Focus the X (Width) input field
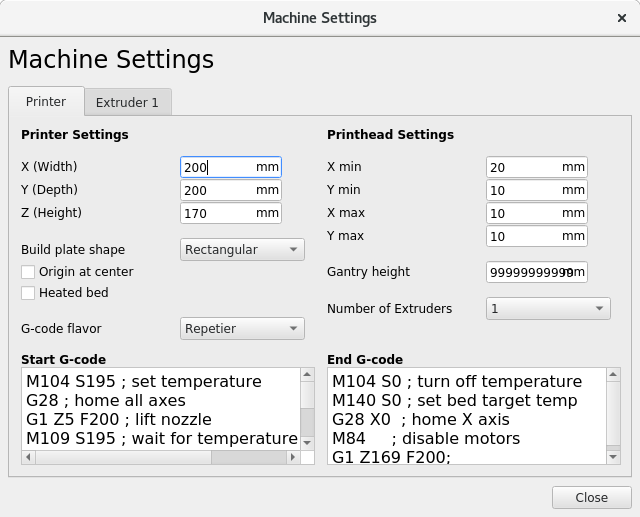 tap(231, 167)
